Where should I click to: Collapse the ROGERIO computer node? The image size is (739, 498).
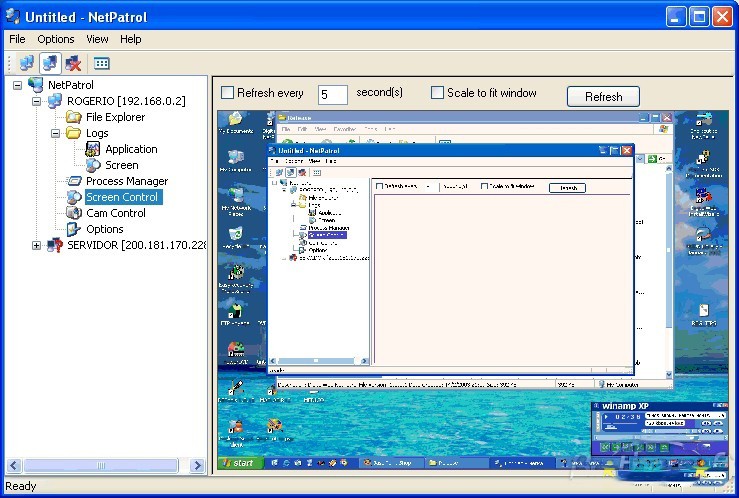(x=37, y=101)
